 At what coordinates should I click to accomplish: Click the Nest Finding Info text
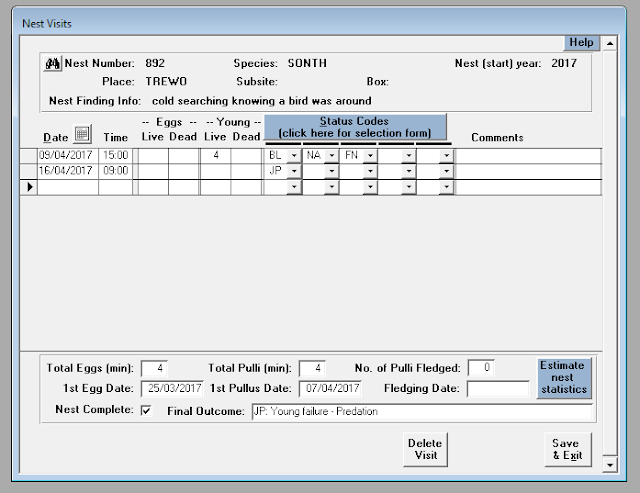[262, 101]
